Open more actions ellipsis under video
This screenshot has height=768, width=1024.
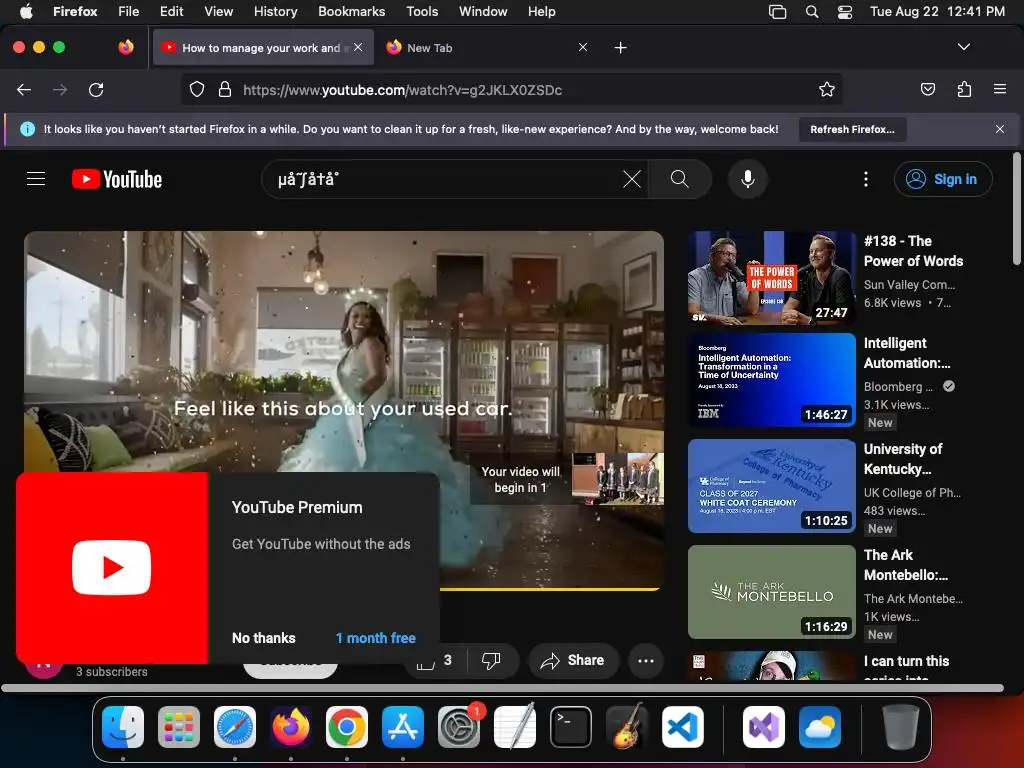(x=645, y=660)
